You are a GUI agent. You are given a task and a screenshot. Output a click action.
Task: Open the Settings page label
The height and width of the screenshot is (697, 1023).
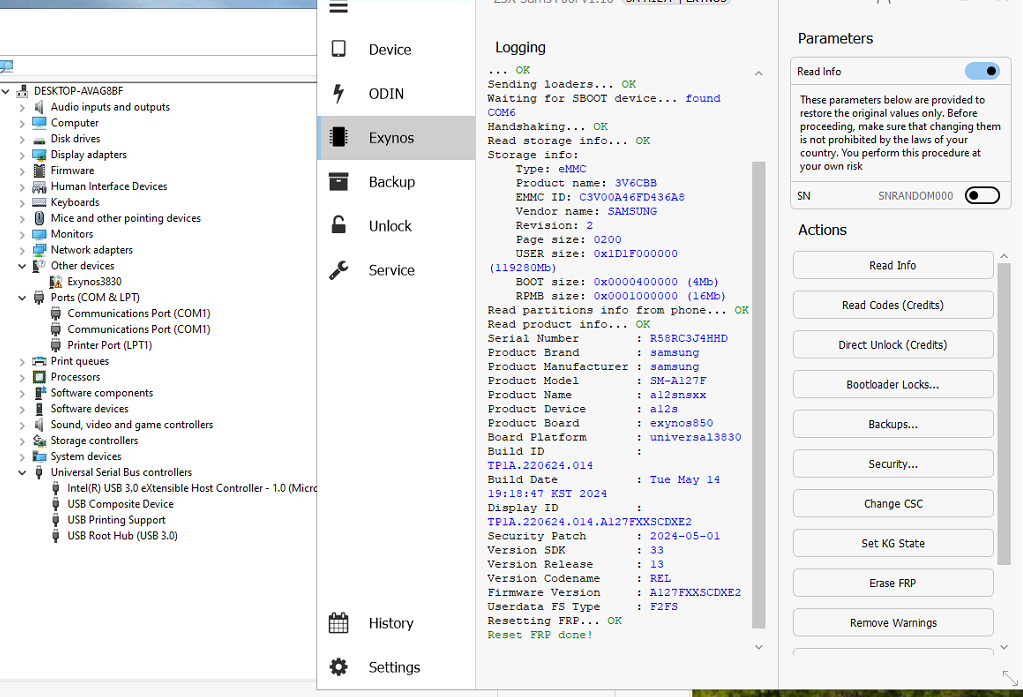pos(394,667)
